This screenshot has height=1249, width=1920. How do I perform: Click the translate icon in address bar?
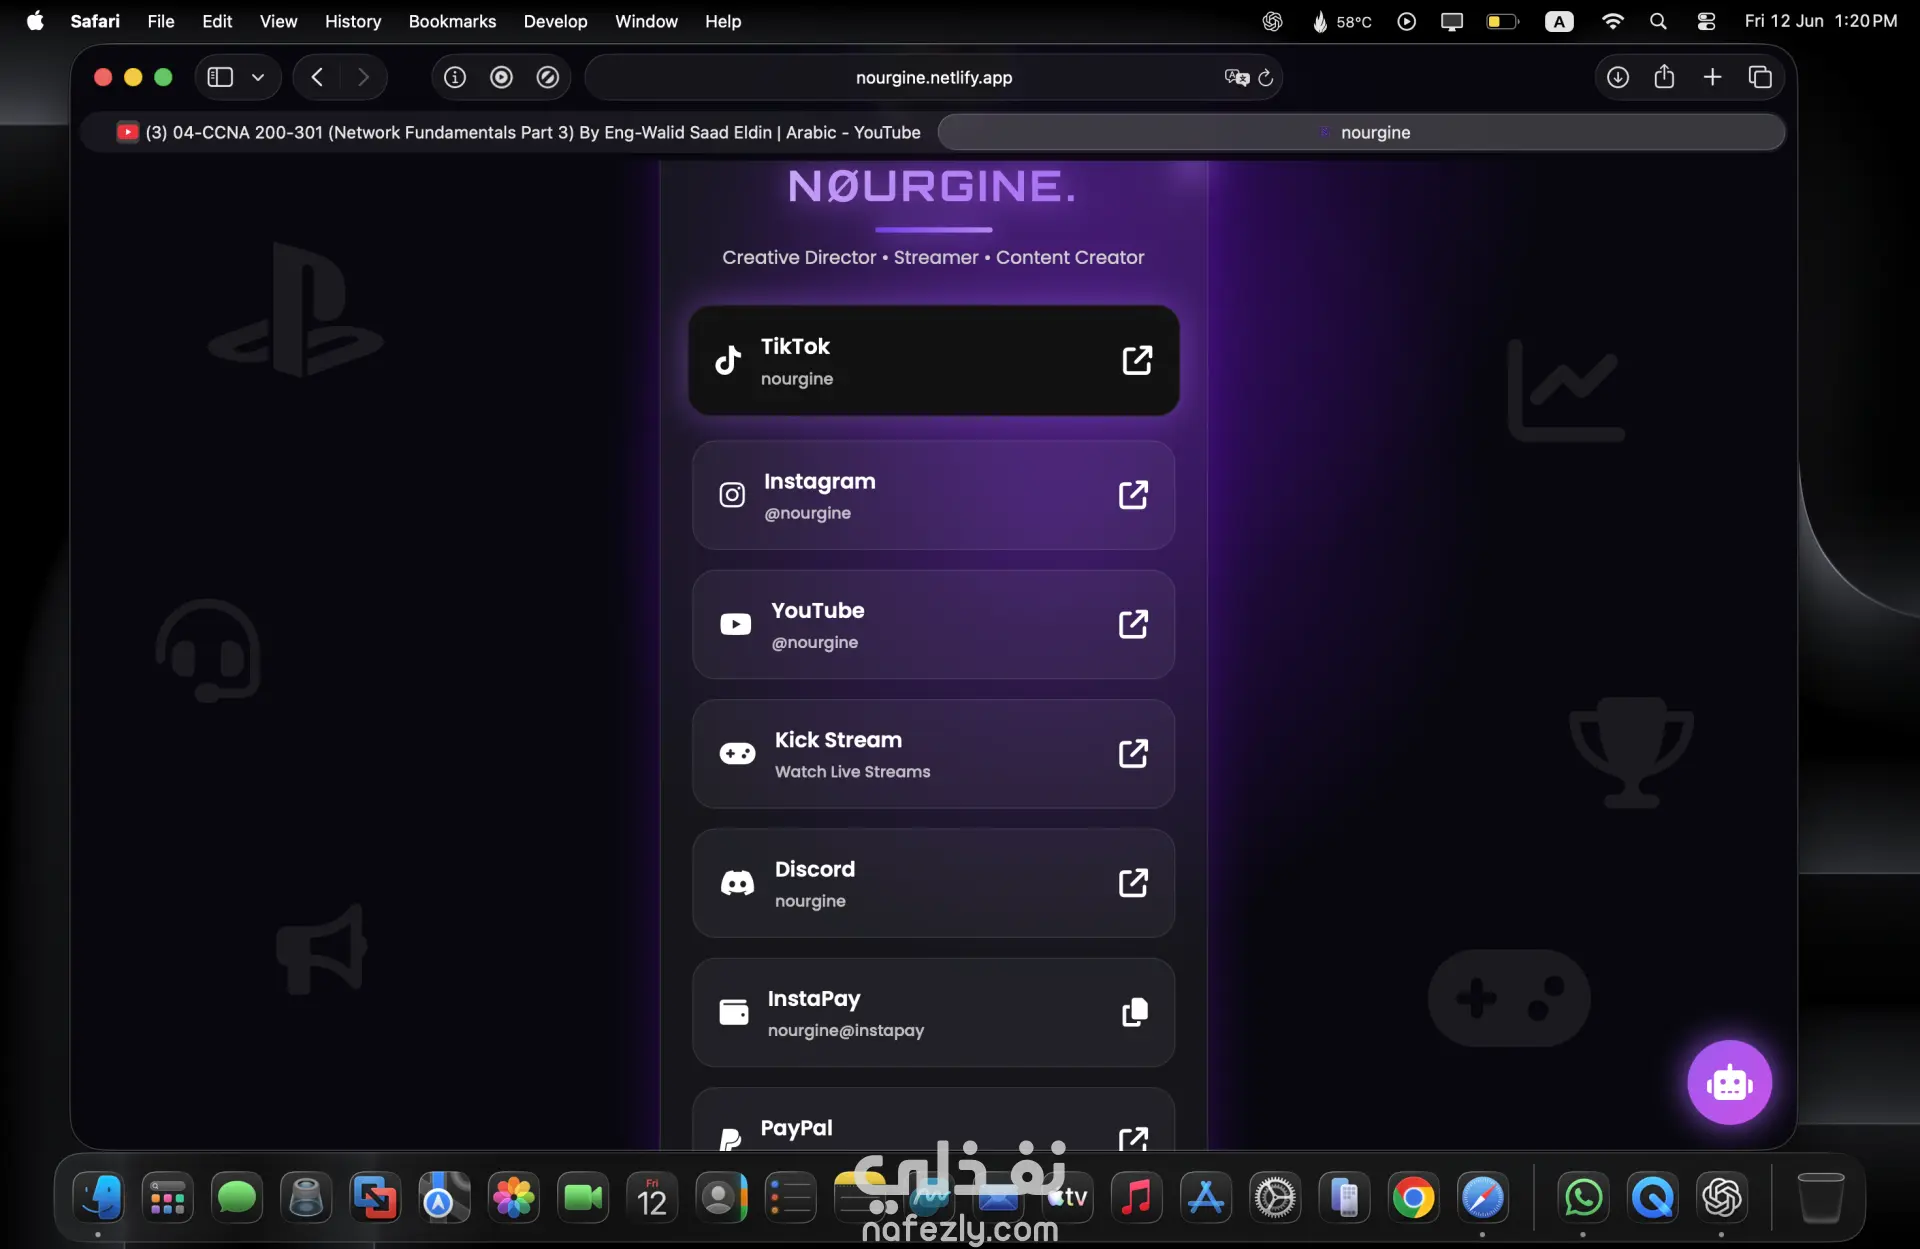pos(1236,78)
